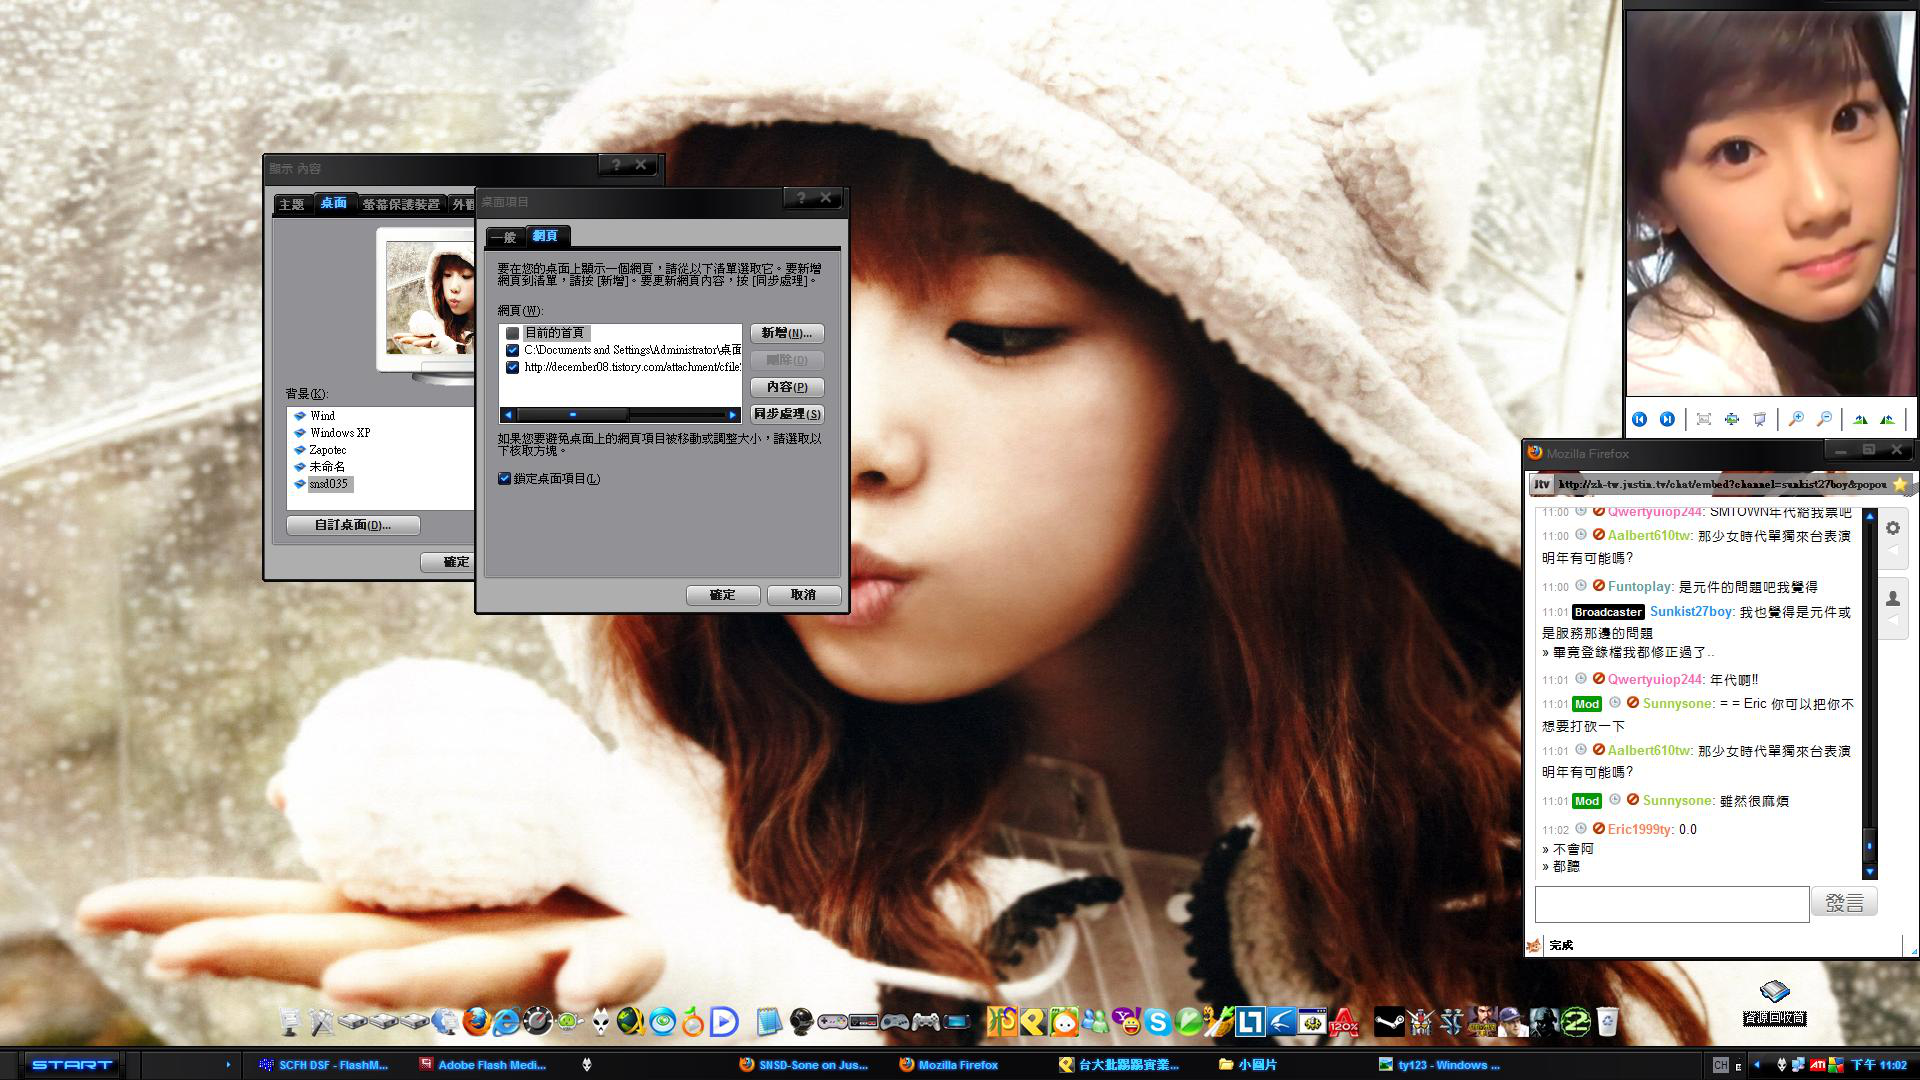The image size is (1920, 1080).
Task: Click right arrow of web list scrollbar
Action: click(x=733, y=414)
